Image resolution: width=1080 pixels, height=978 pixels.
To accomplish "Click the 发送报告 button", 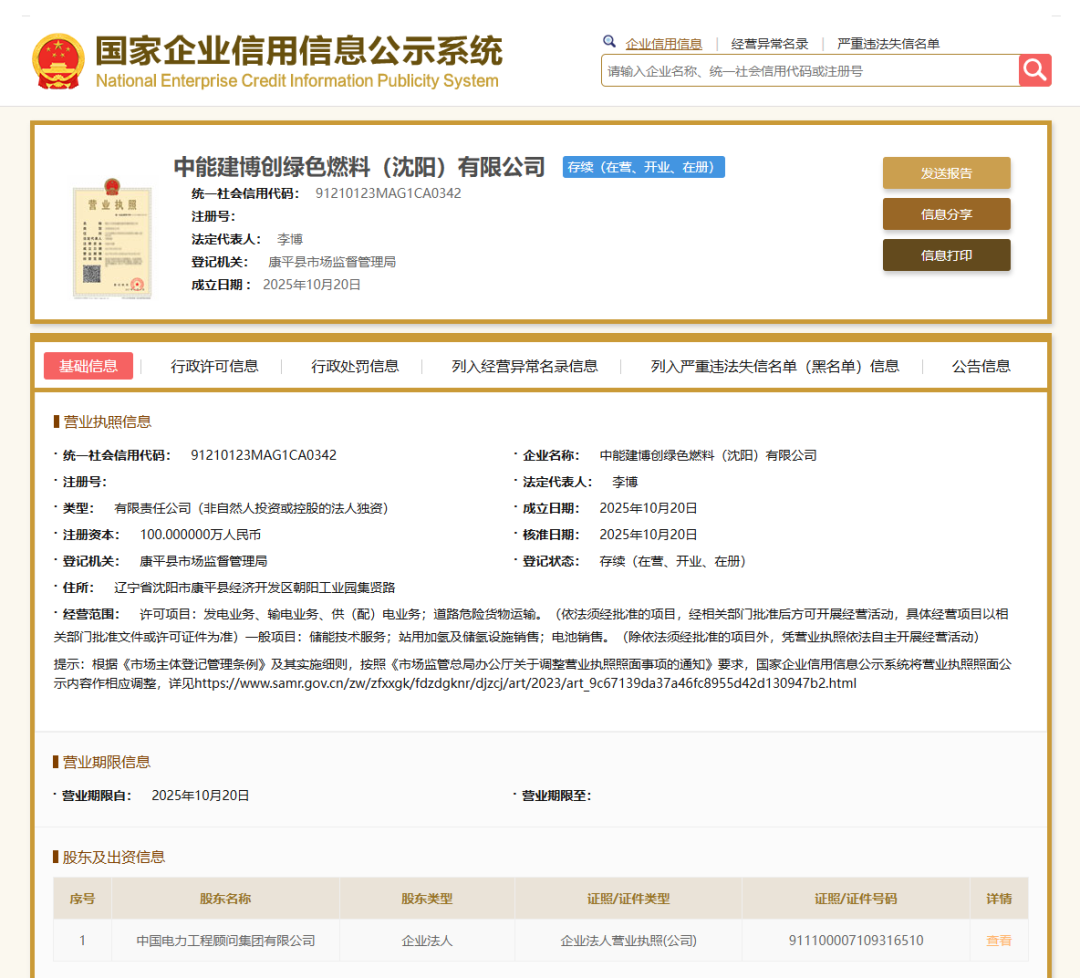I will coord(946,172).
